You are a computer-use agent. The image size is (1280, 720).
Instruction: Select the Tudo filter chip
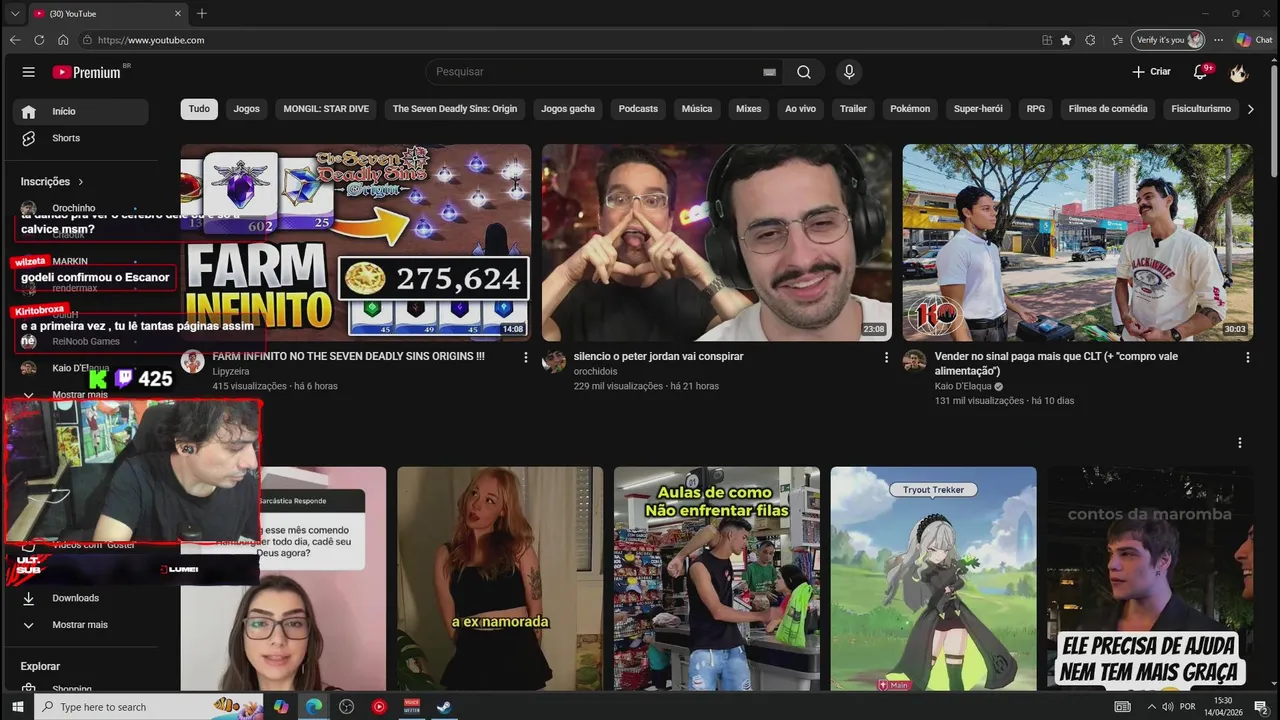coord(199,108)
